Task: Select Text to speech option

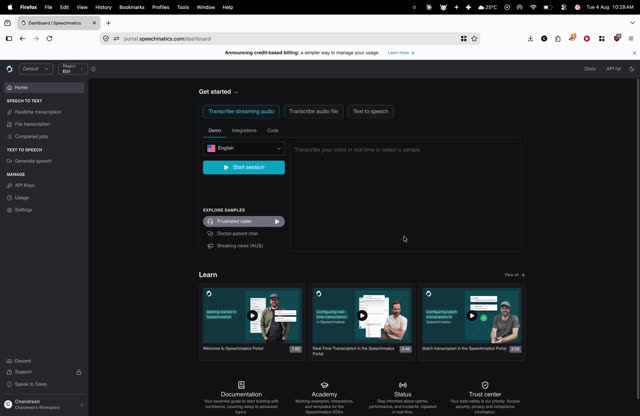Action: [x=371, y=111]
